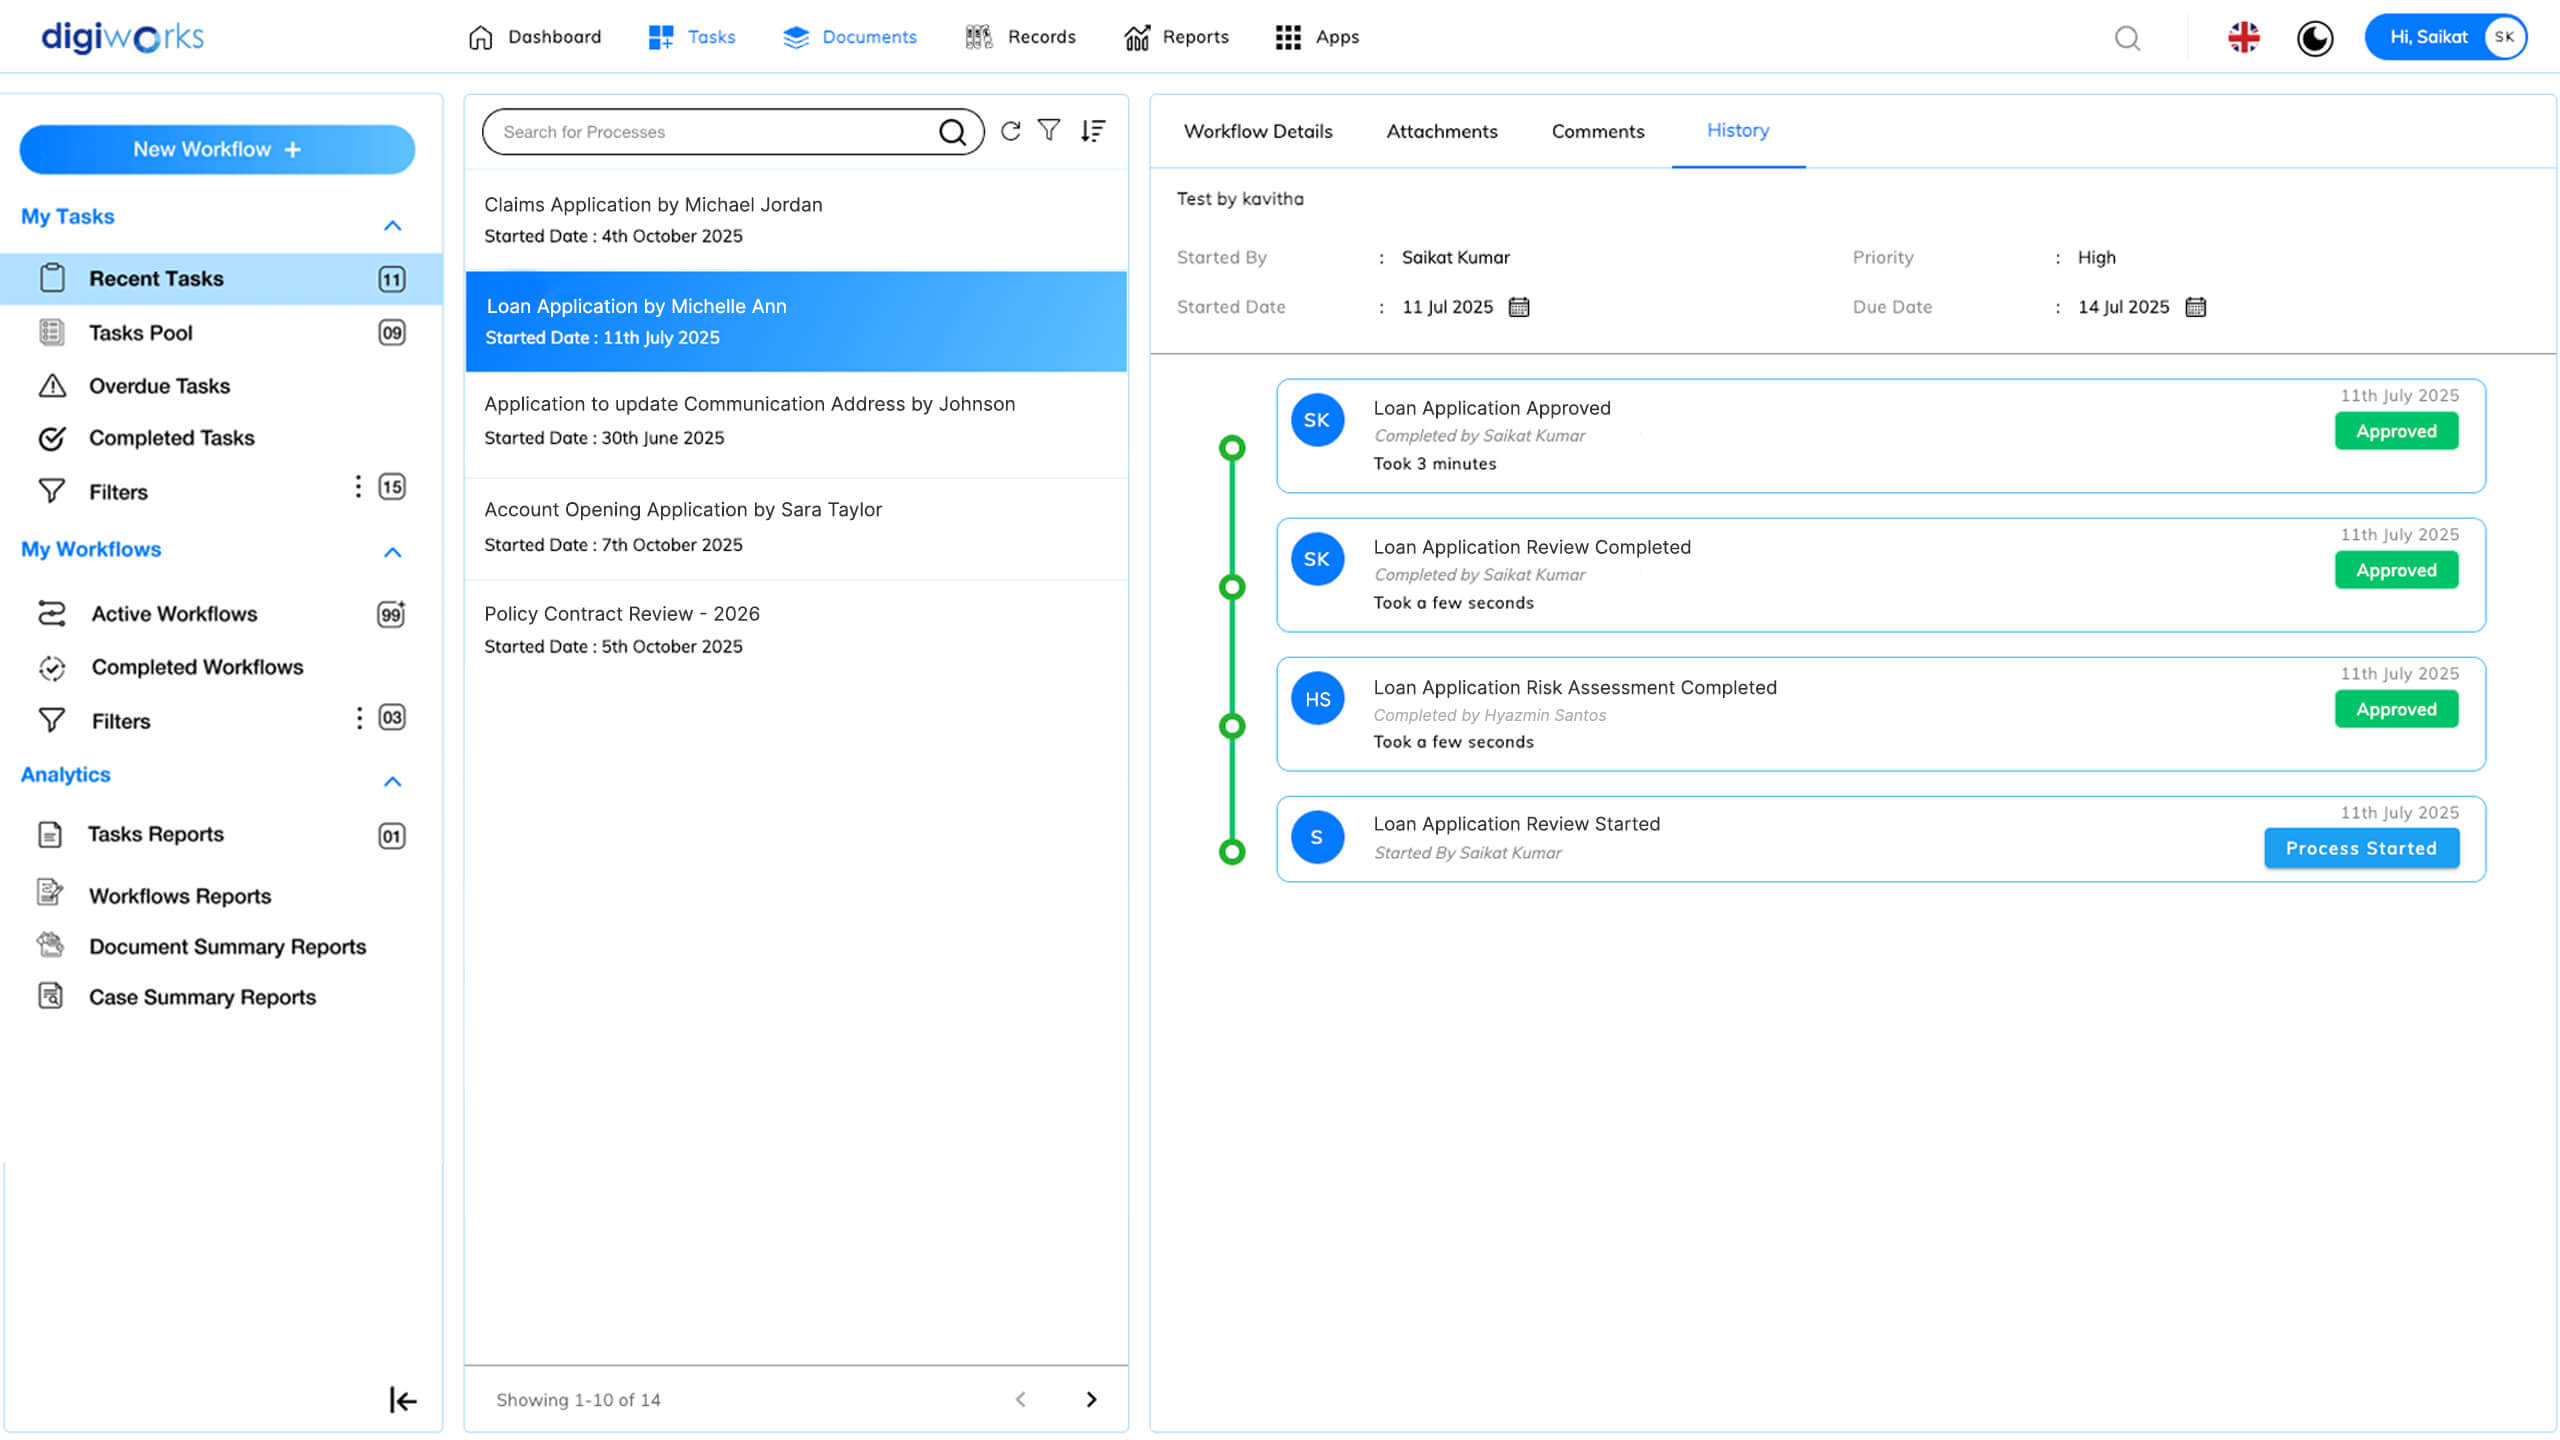Collapse the My Tasks section

[x=392, y=226]
